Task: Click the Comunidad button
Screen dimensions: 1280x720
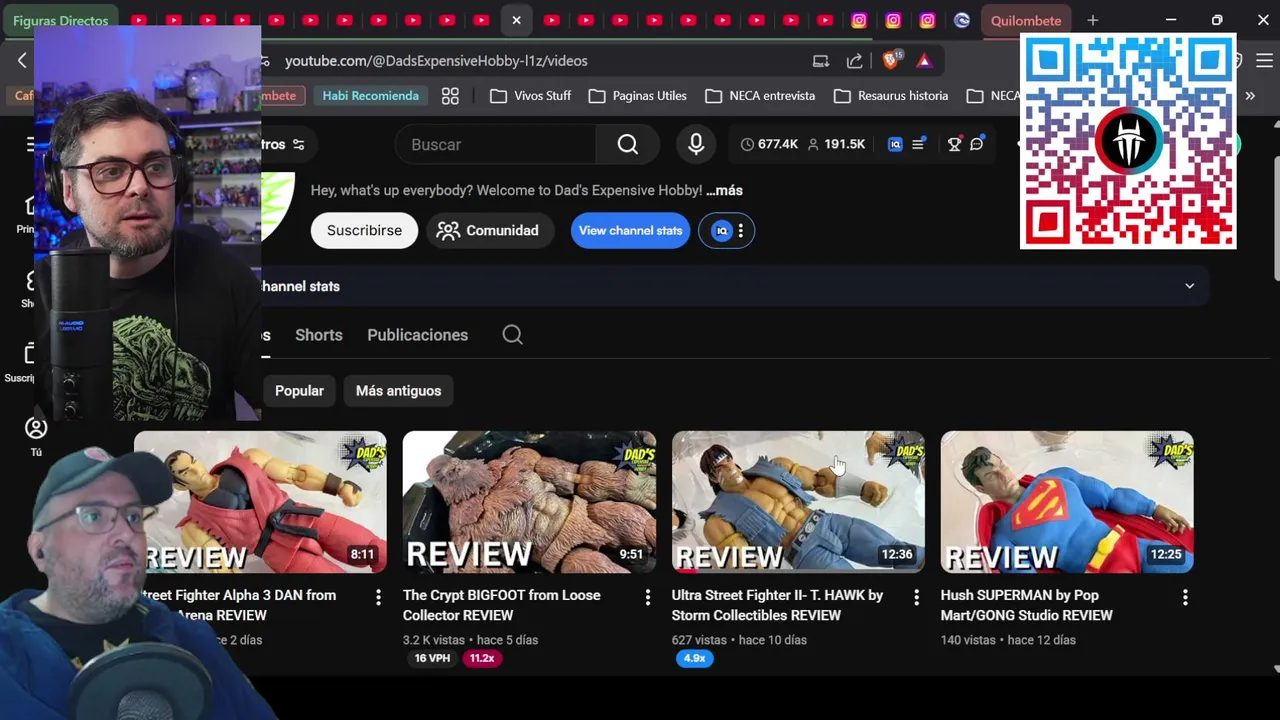Action: (x=489, y=231)
